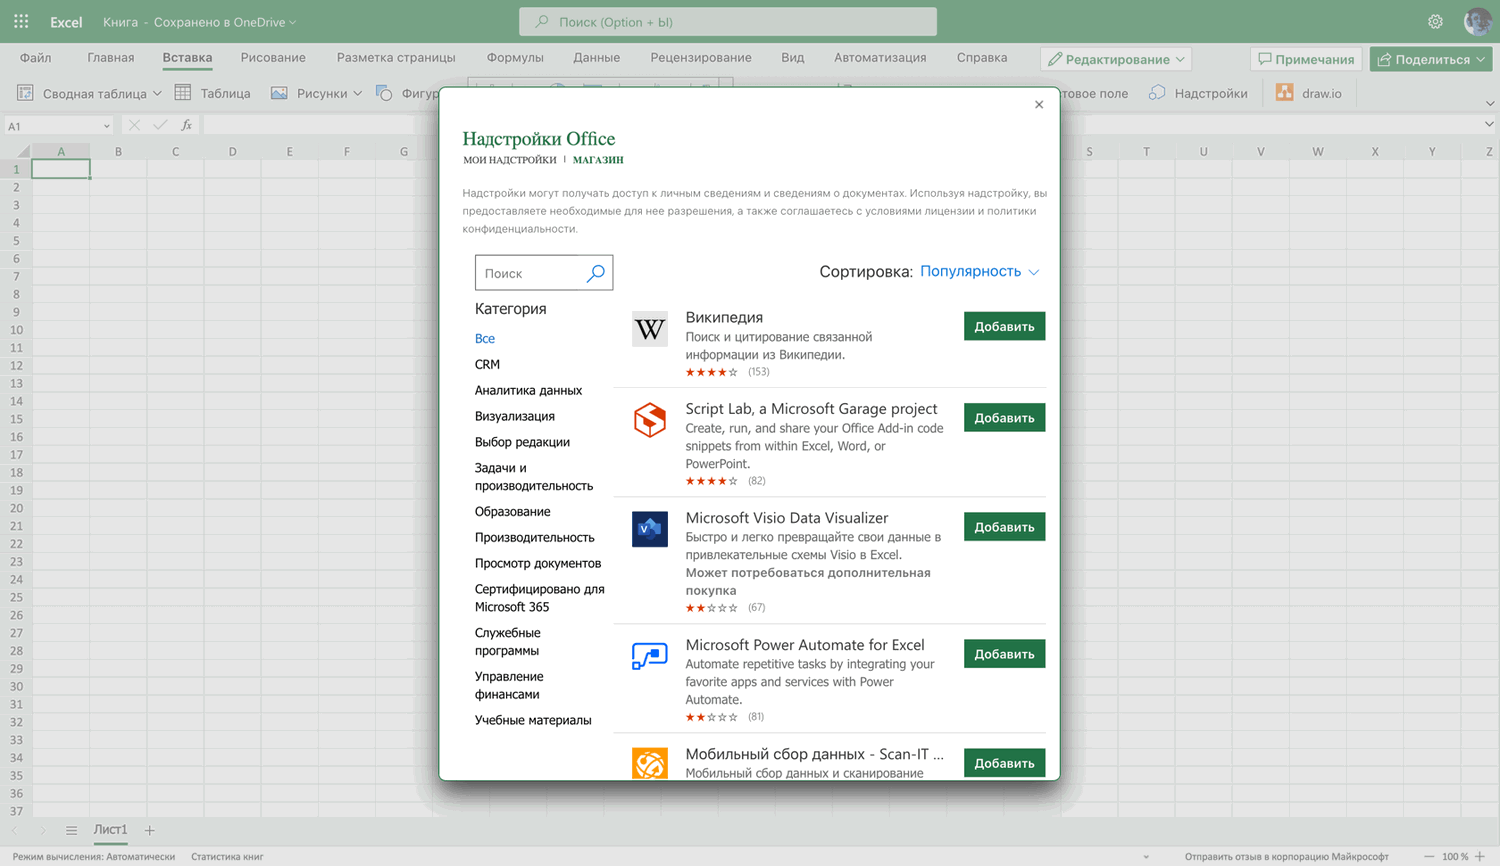
Task: Select the Все category
Action: 485,338
